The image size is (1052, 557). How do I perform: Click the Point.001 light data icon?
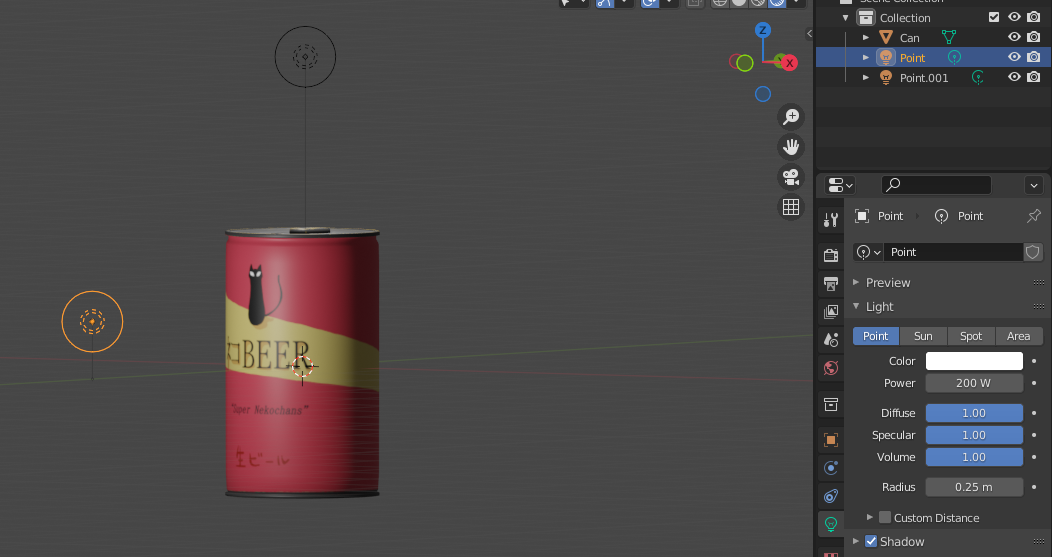[x=978, y=78]
